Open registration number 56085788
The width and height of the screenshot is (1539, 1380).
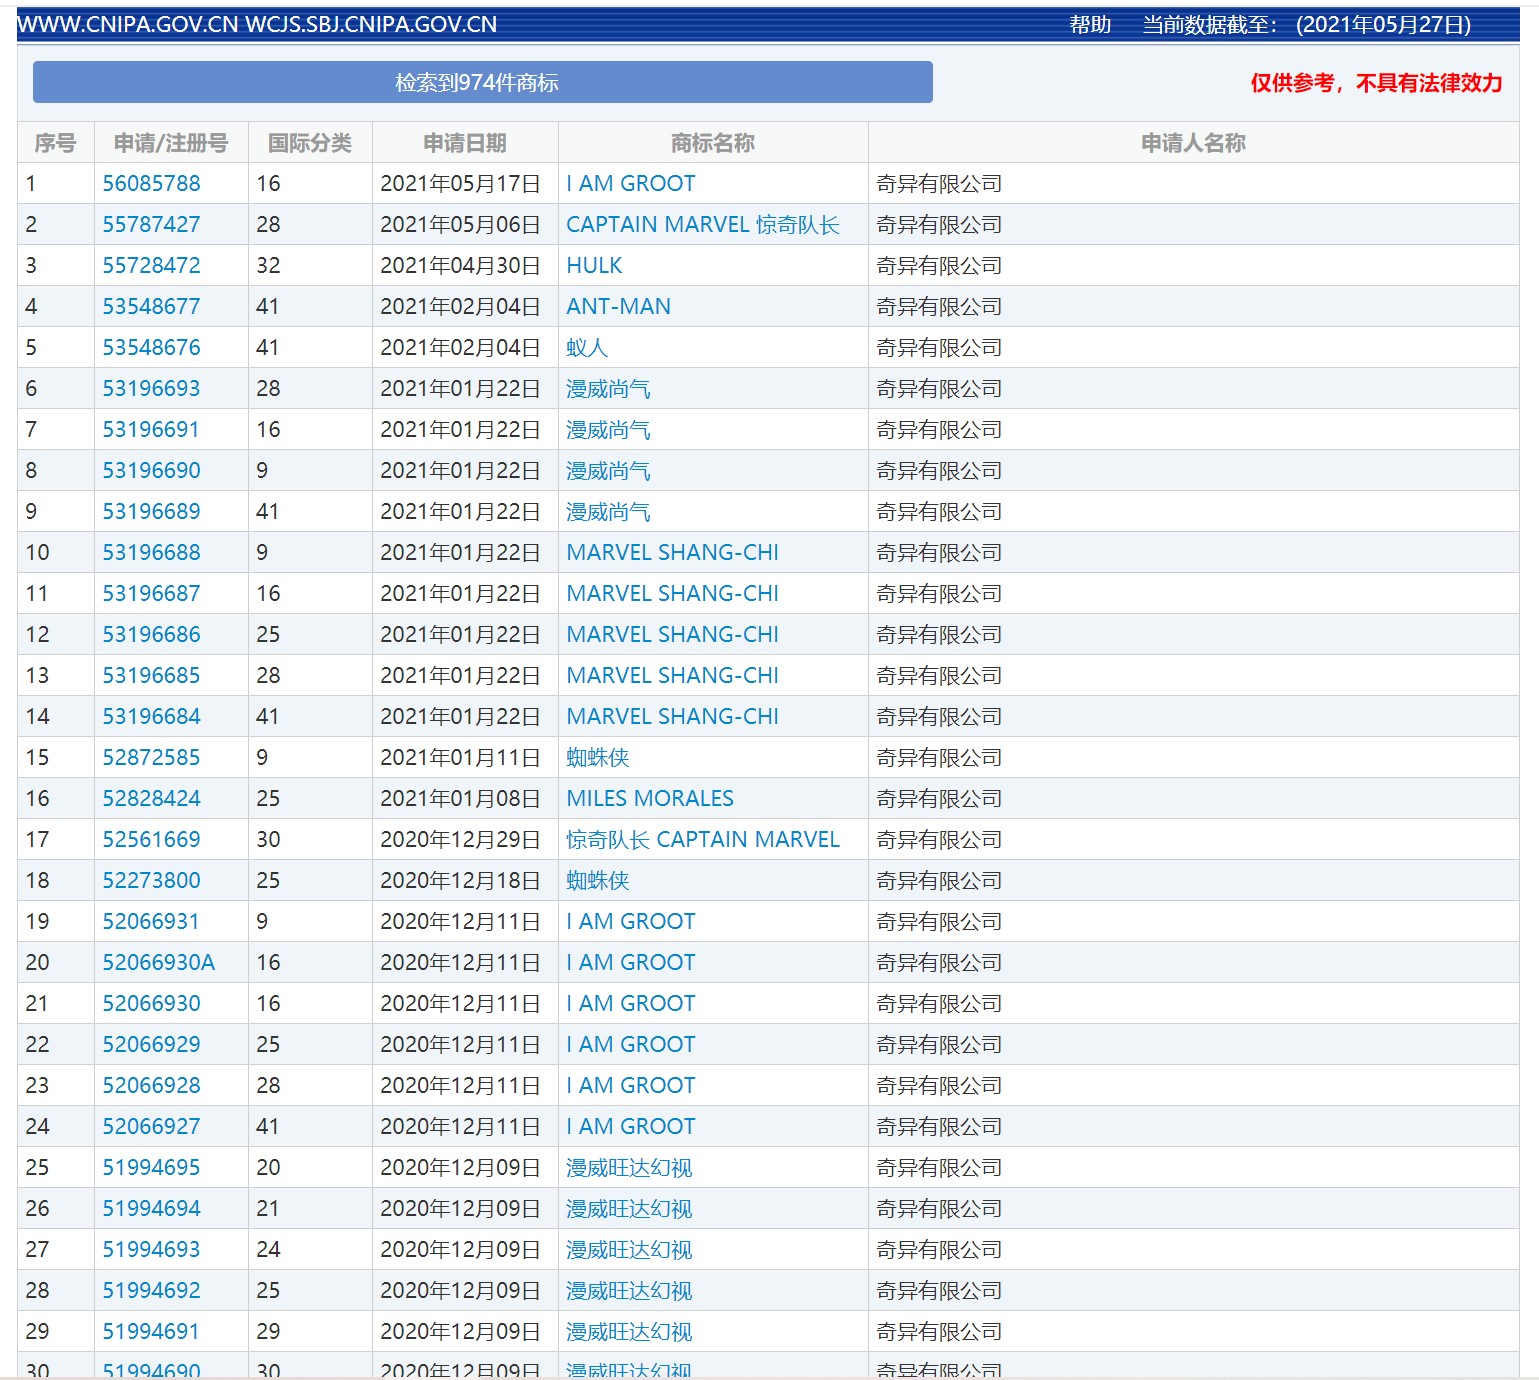click(x=151, y=184)
